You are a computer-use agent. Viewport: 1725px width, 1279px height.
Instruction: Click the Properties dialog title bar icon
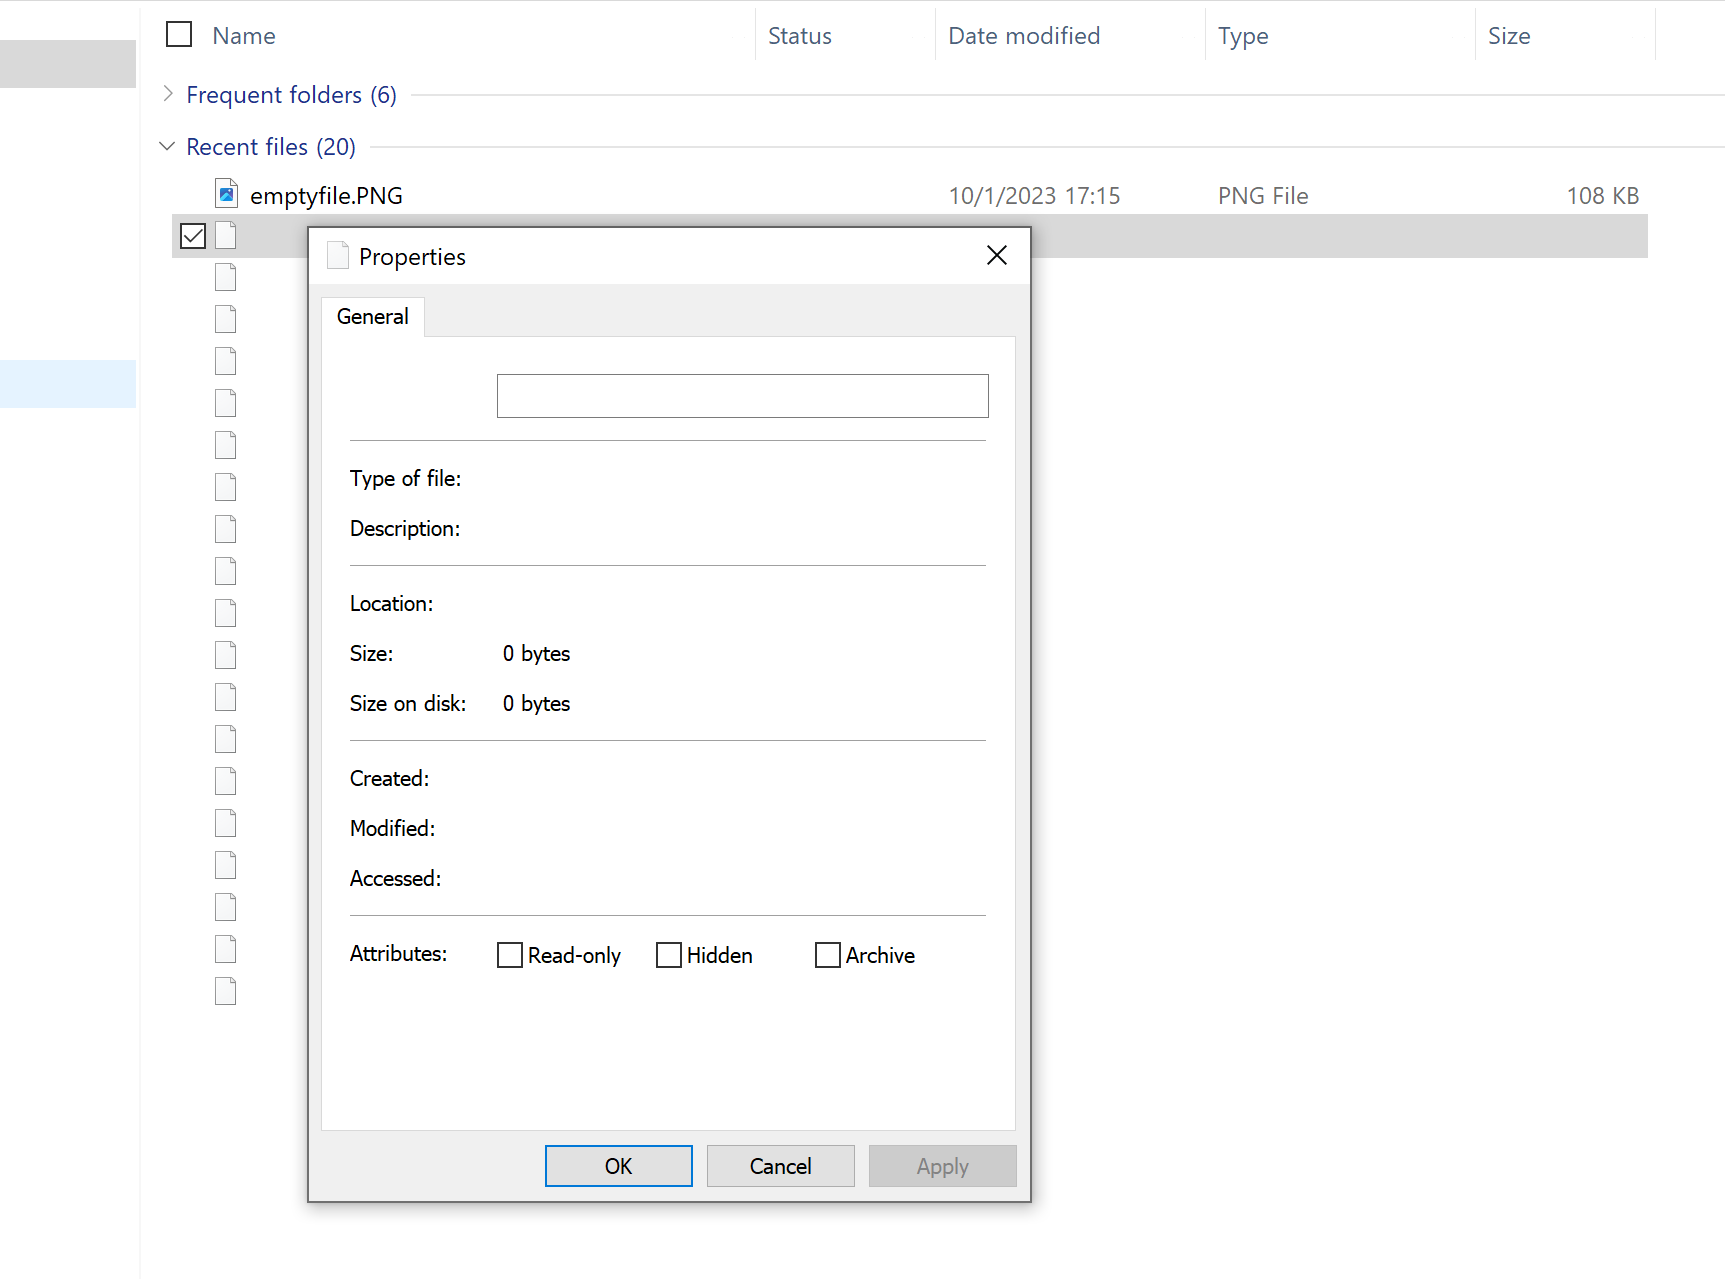click(337, 255)
